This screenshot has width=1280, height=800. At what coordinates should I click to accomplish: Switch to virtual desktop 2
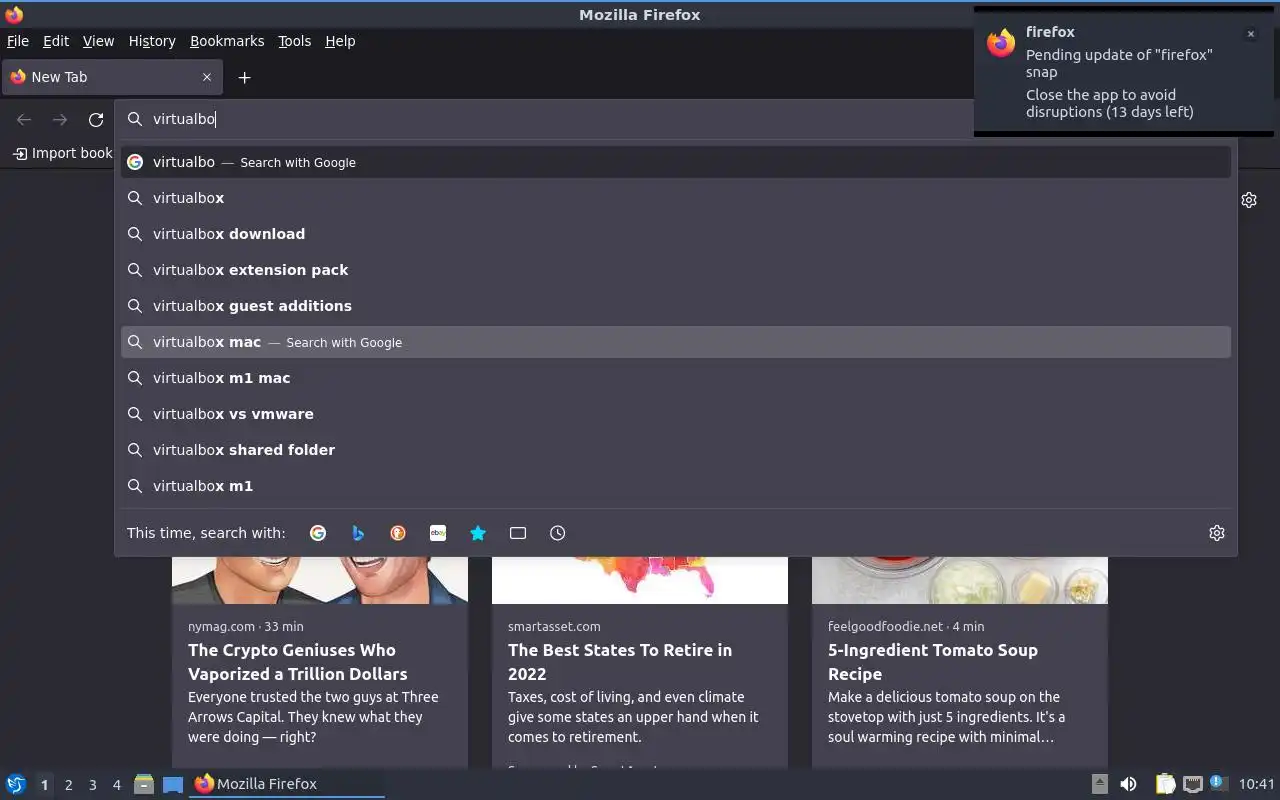68,785
